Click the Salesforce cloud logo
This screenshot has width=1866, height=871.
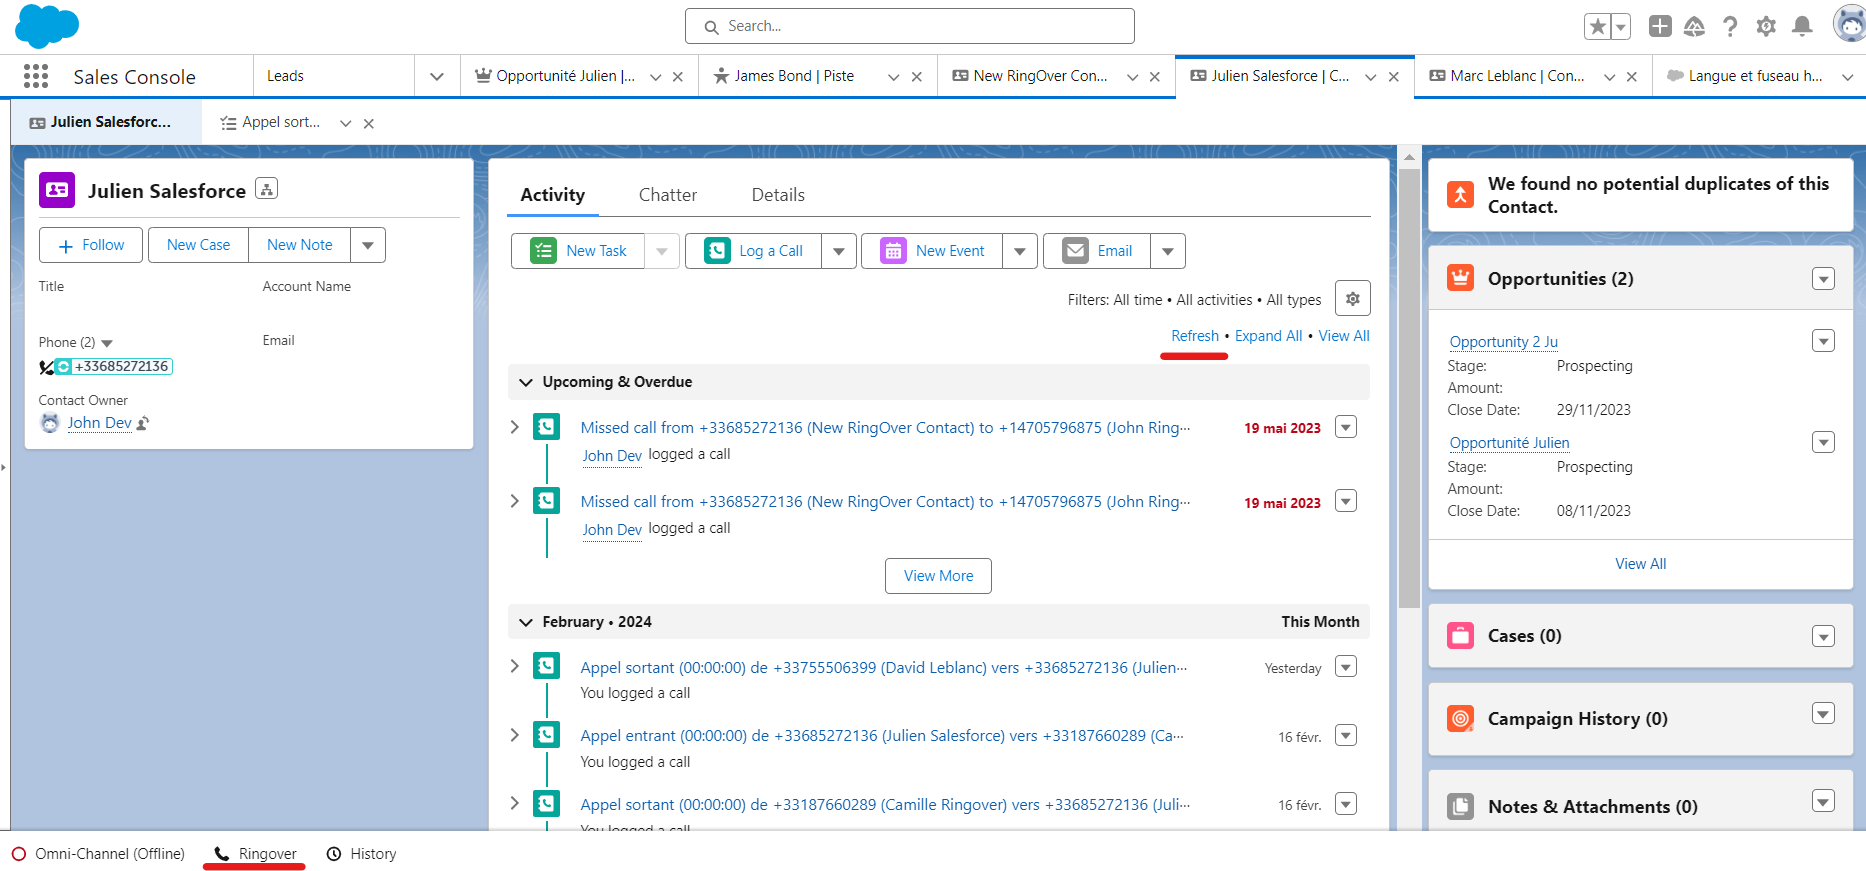click(x=47, y=25)
